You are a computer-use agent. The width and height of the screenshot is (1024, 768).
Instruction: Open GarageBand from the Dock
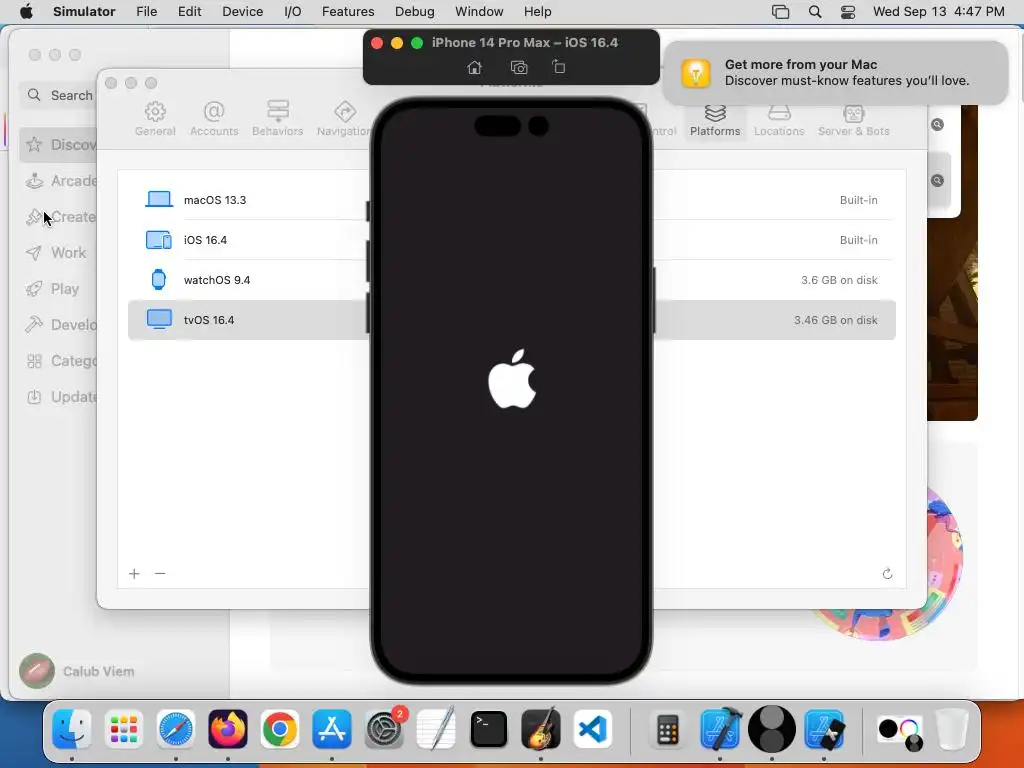pyautogui.click(x=541, y=729)
